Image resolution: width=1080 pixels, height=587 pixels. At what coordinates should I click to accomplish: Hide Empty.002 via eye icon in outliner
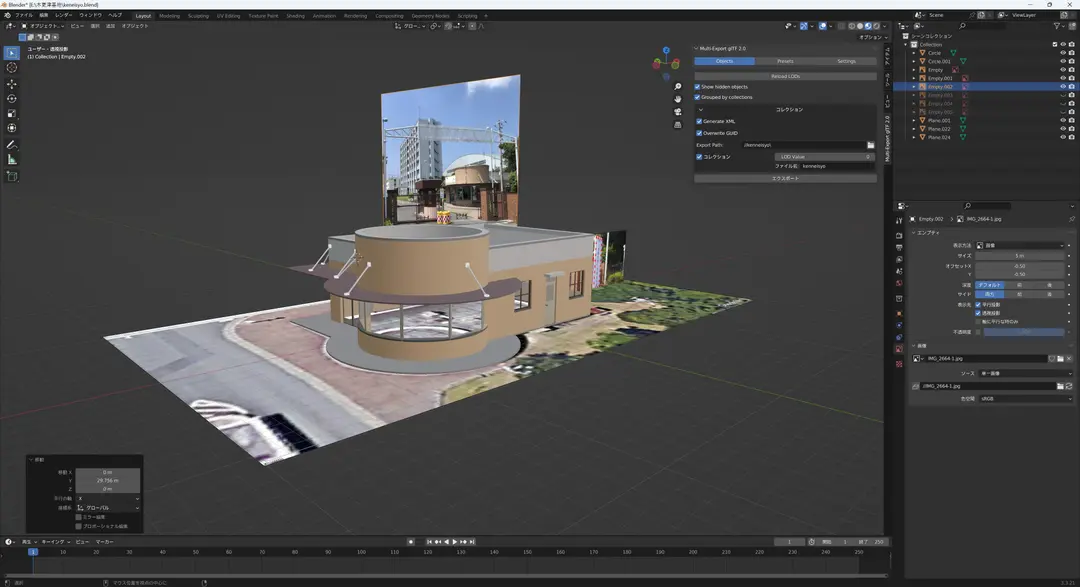click(1063, 87)
